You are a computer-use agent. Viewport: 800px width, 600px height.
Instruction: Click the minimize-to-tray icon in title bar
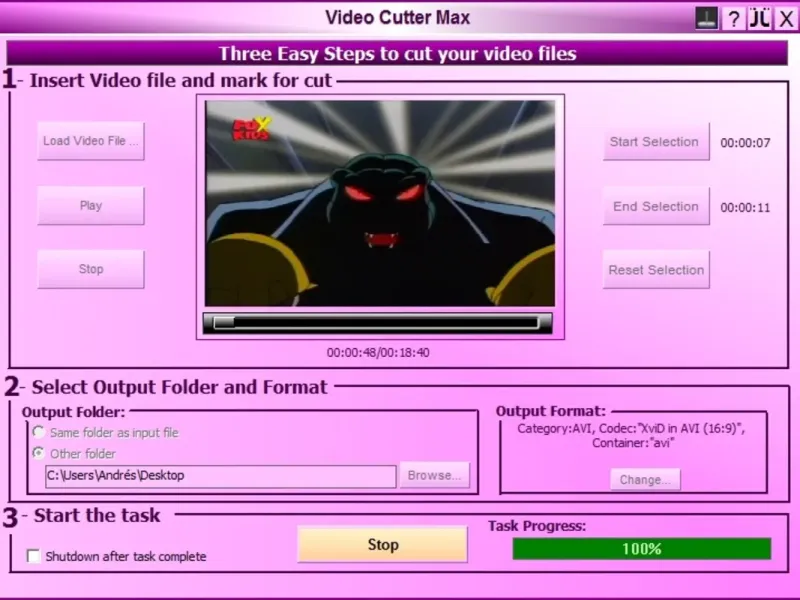click(x=707, y=18)
